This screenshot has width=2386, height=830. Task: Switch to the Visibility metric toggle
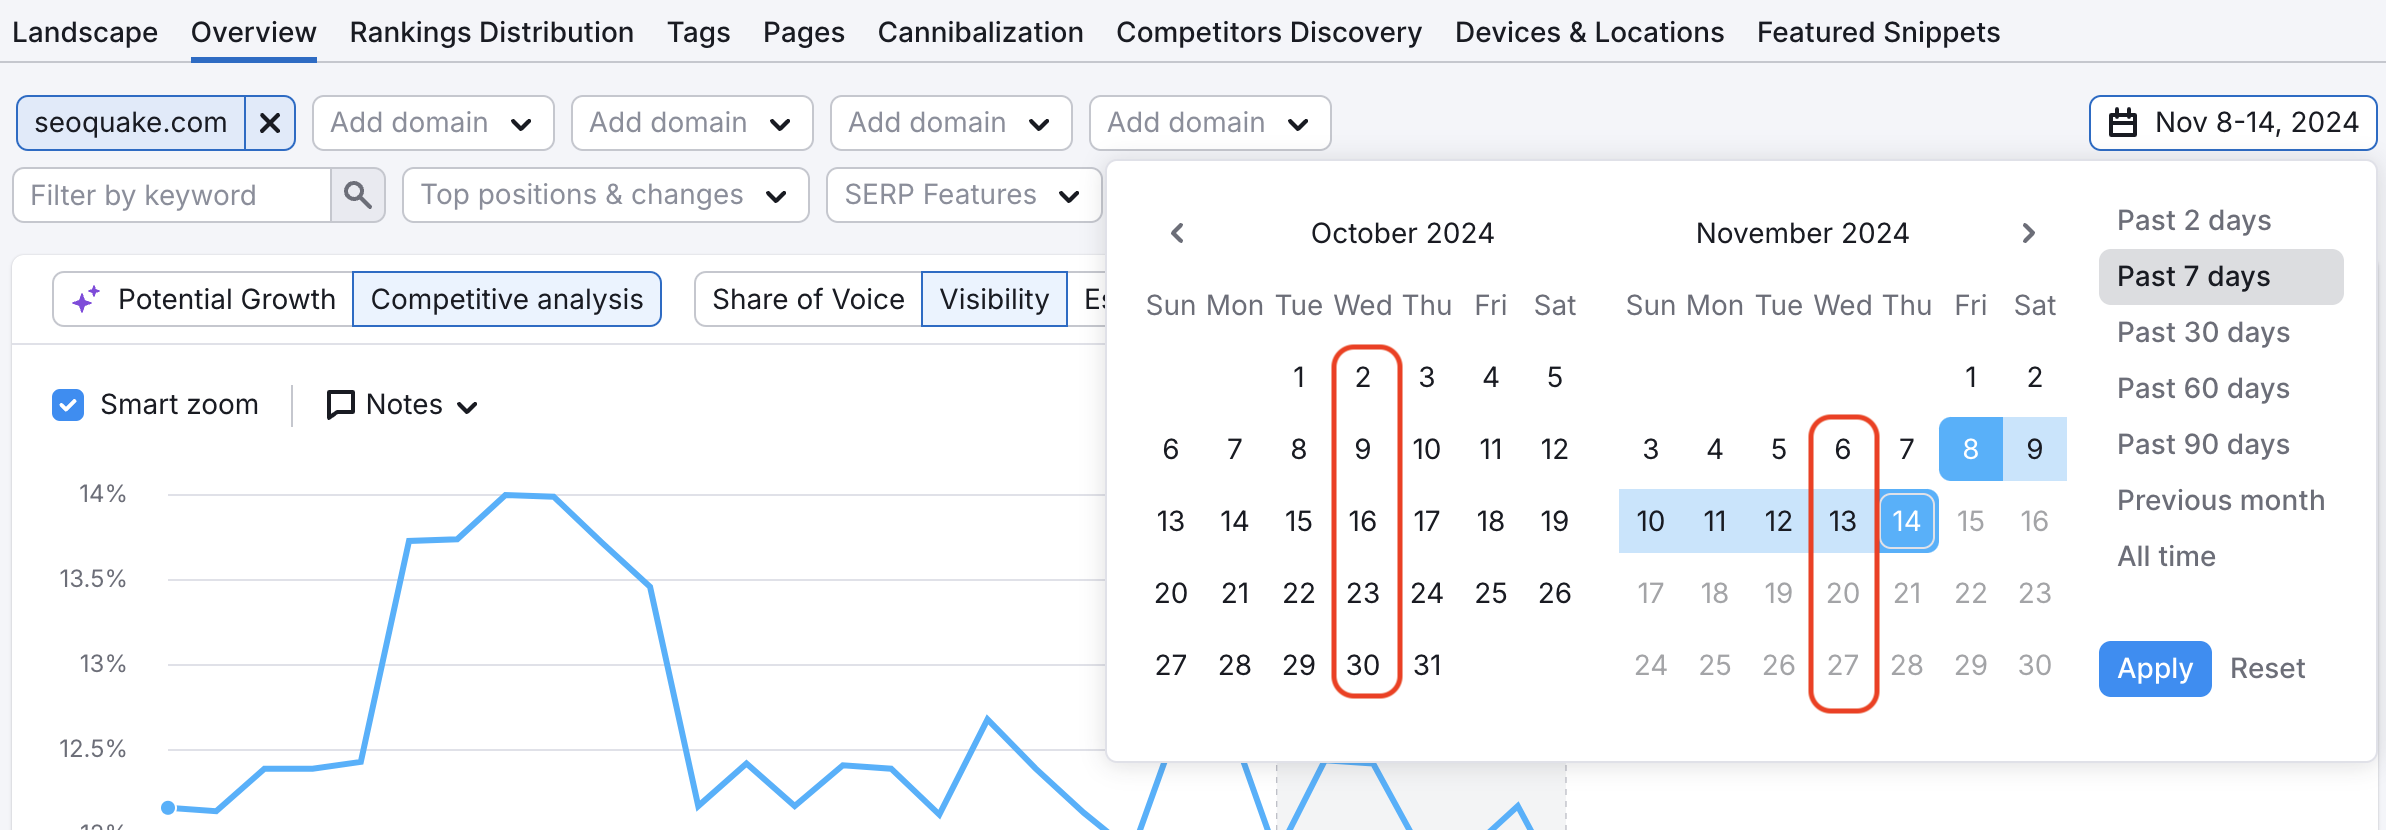tap(994, 298)
